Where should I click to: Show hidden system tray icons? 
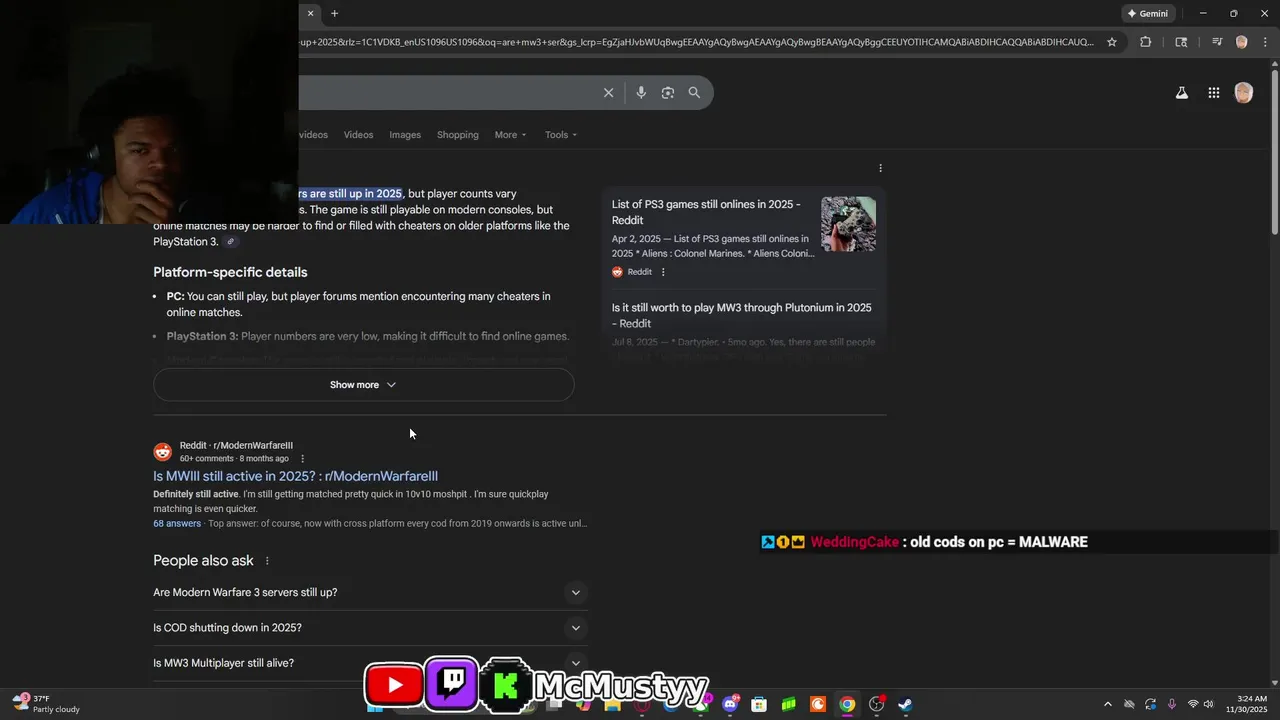pos(1107,704)
